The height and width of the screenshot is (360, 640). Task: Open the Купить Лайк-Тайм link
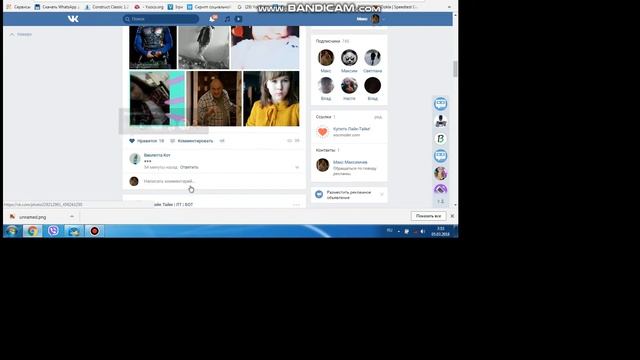(351, 129)
